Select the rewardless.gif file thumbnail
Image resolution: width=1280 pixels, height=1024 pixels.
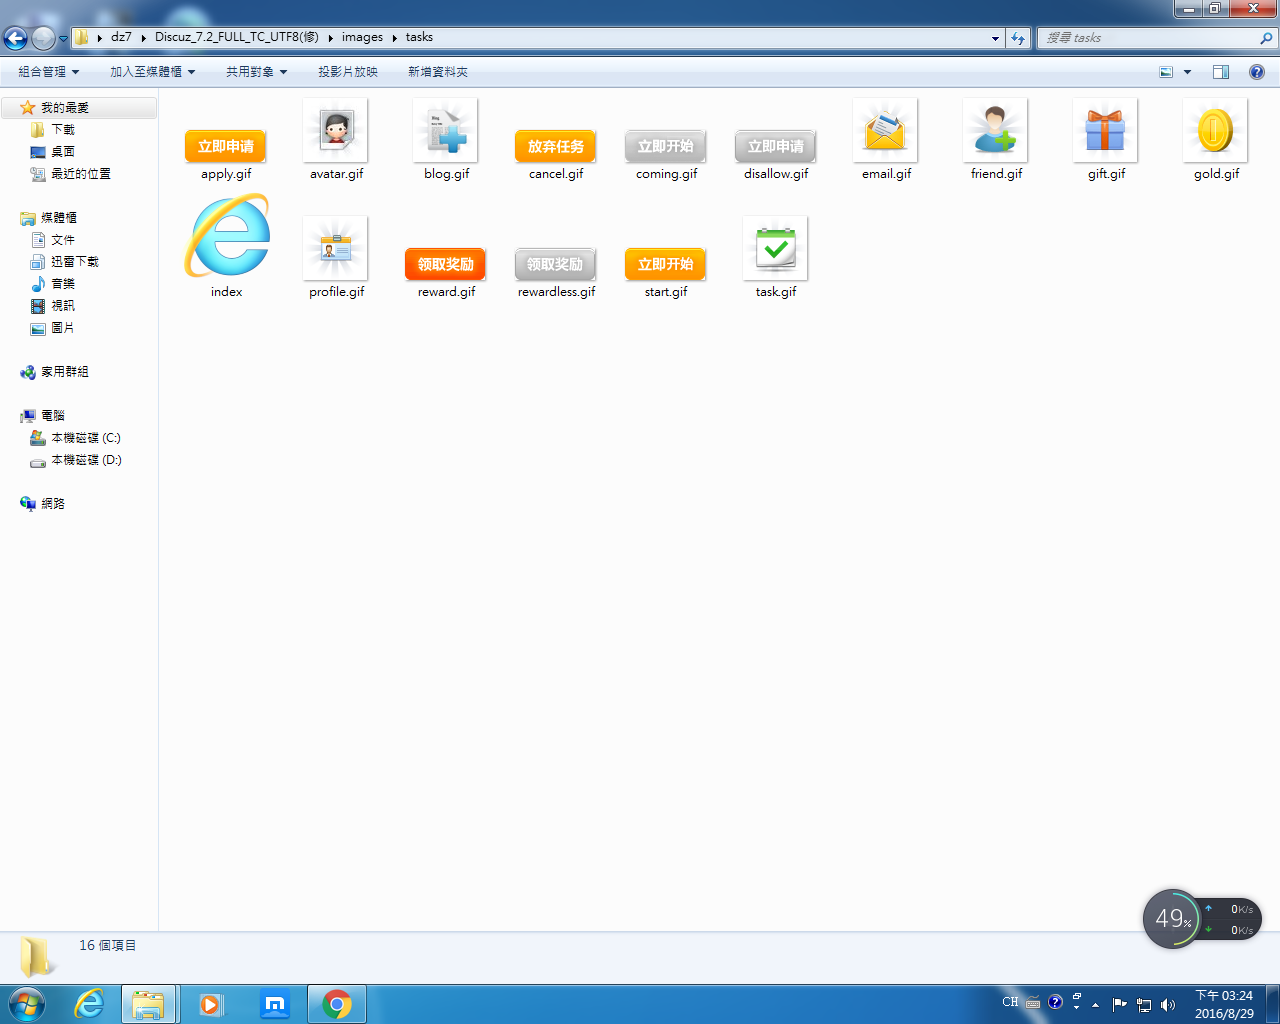pos(556,264)
